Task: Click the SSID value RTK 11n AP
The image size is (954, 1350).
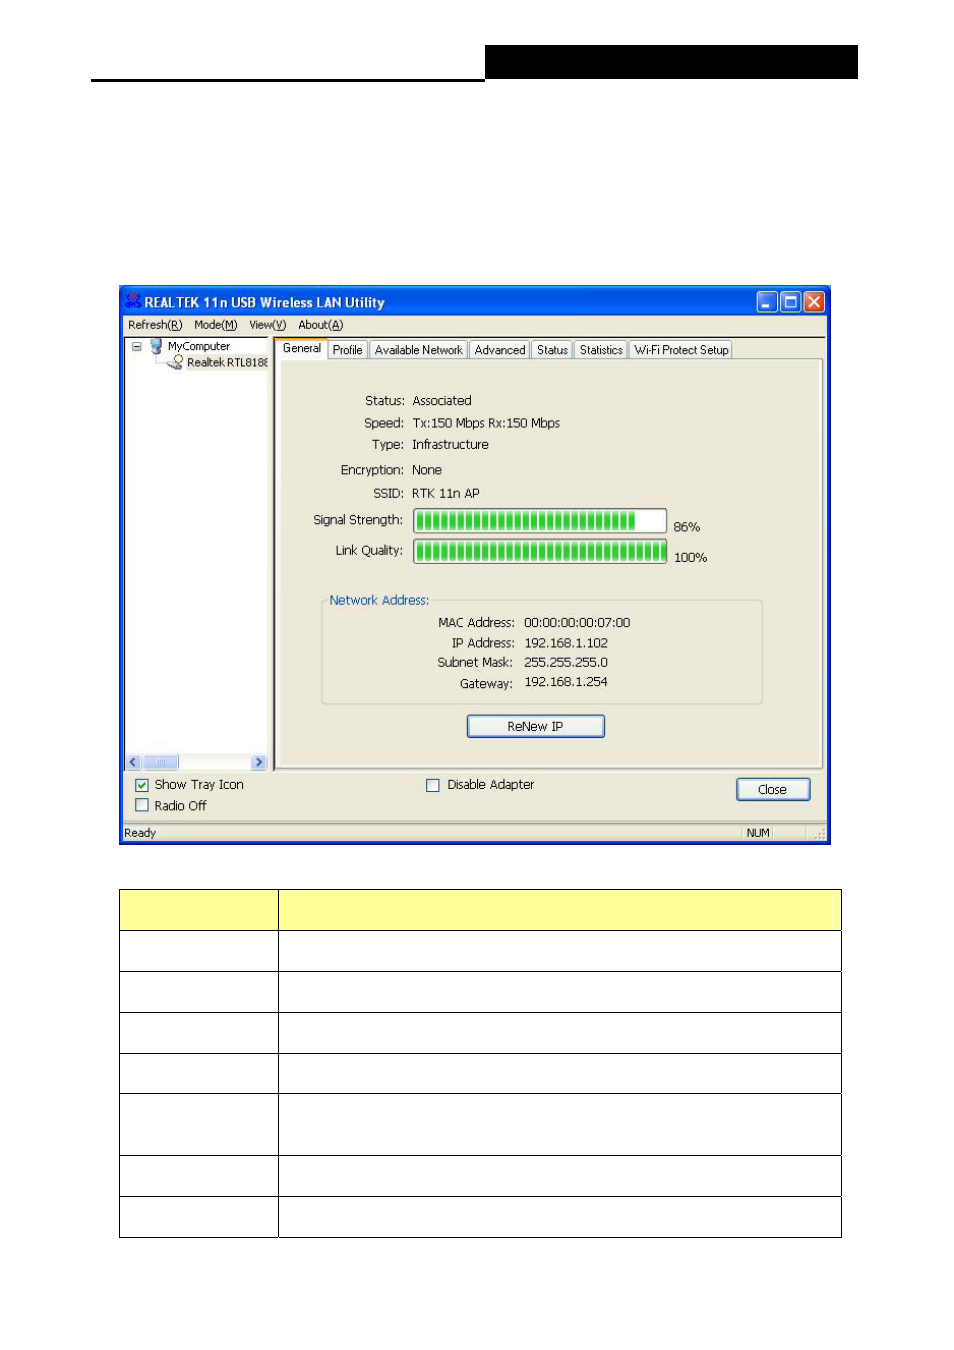Action: 446,493
